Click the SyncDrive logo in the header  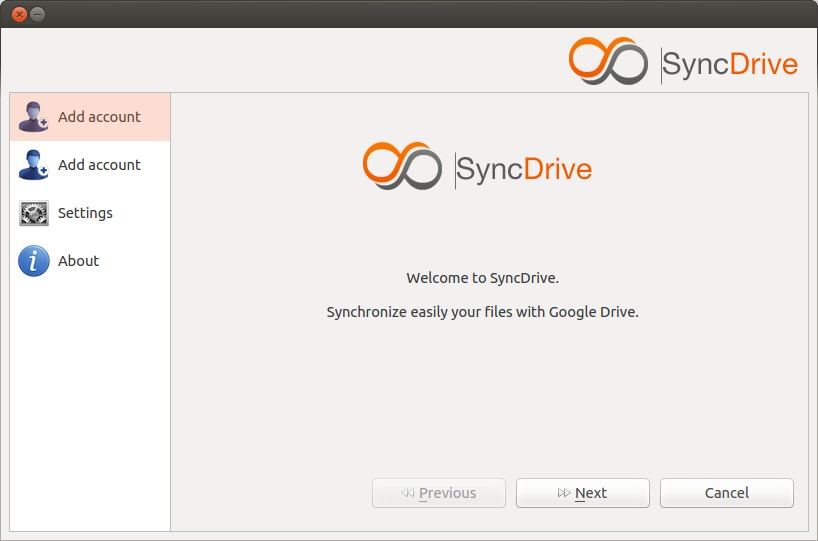(x=683, y=62)
